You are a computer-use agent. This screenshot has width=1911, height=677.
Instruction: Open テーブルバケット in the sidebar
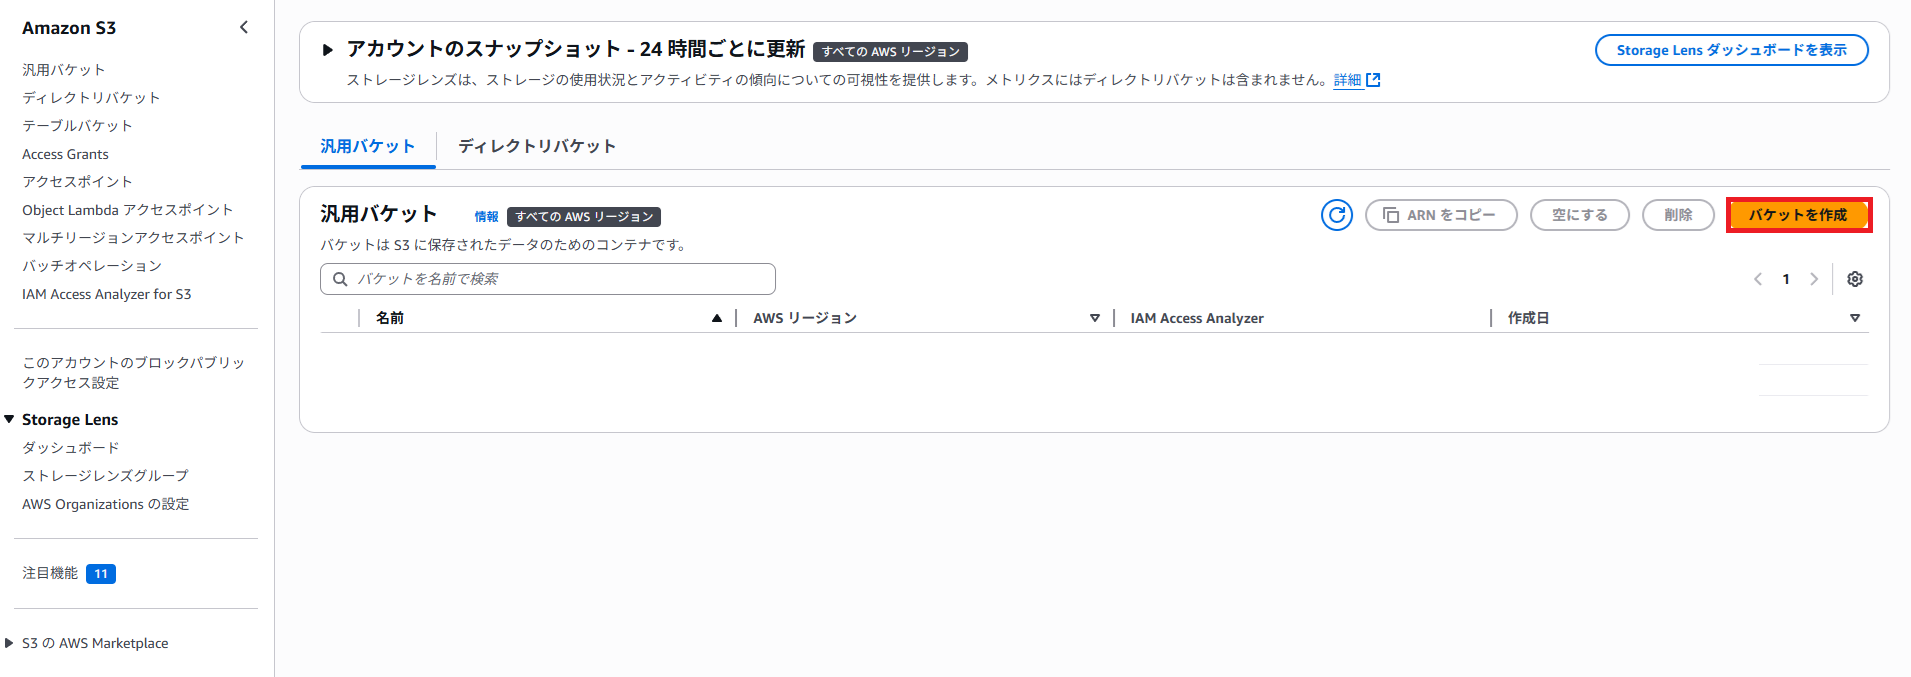tap(77, 126)
